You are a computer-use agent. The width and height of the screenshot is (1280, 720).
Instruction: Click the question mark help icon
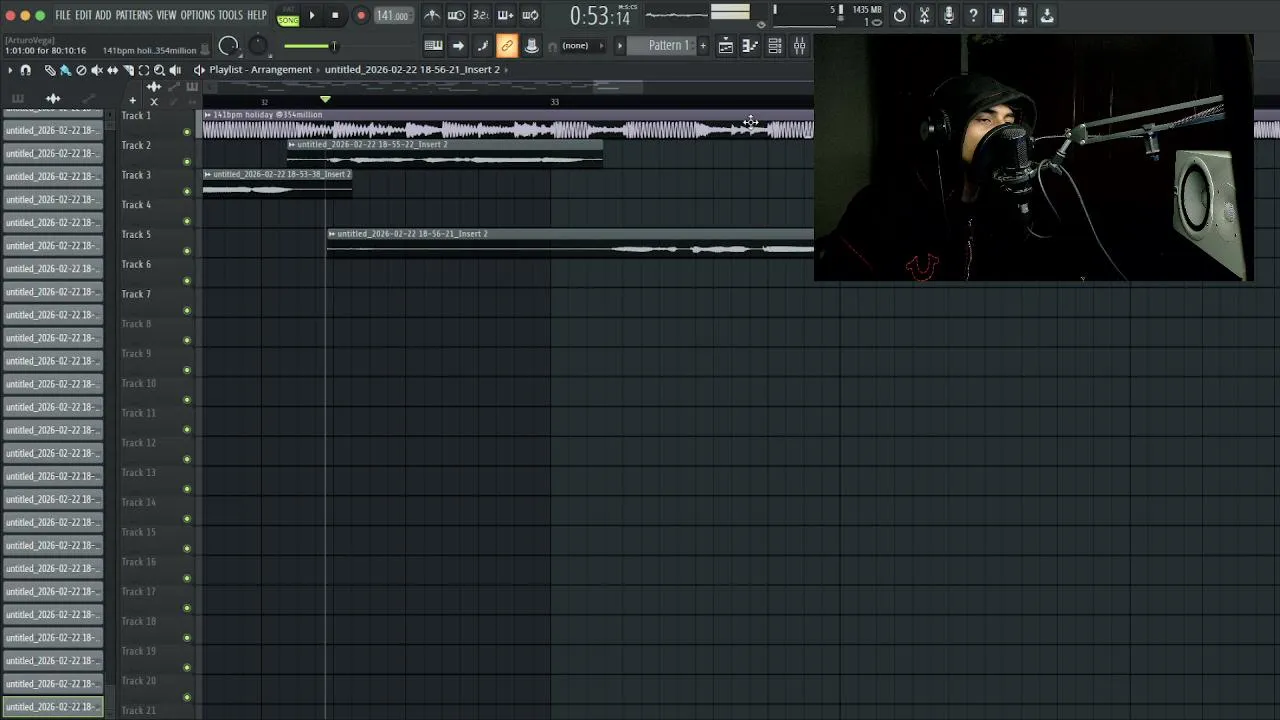click(x=973, y=15)
